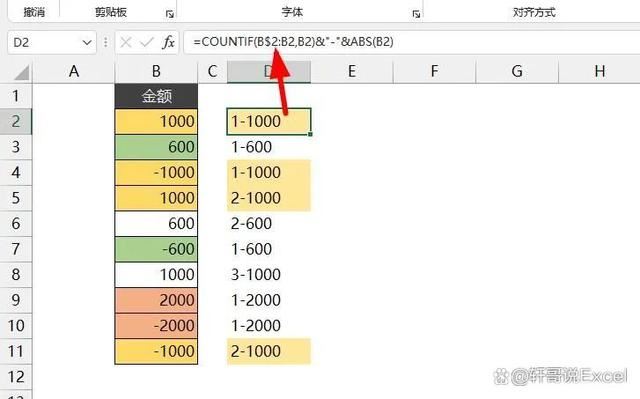This screenshot has height=399, width=640.
Task: Select row 7 header
Action: [x=16, y=249]
